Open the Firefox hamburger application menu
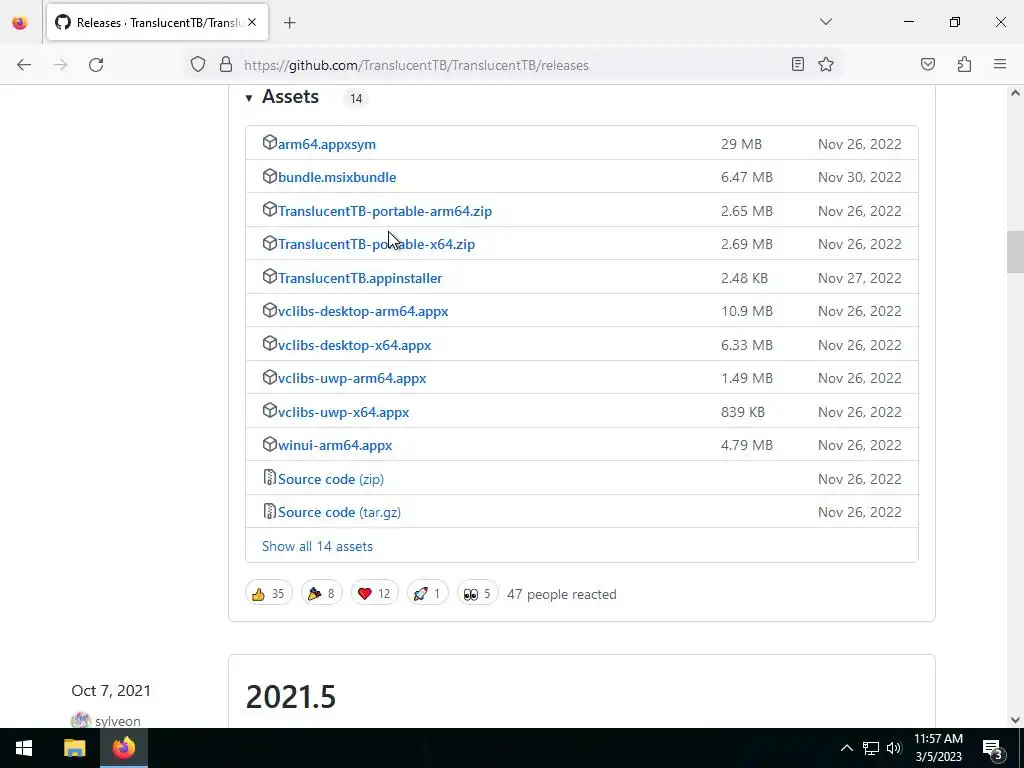 (1000, 64)
